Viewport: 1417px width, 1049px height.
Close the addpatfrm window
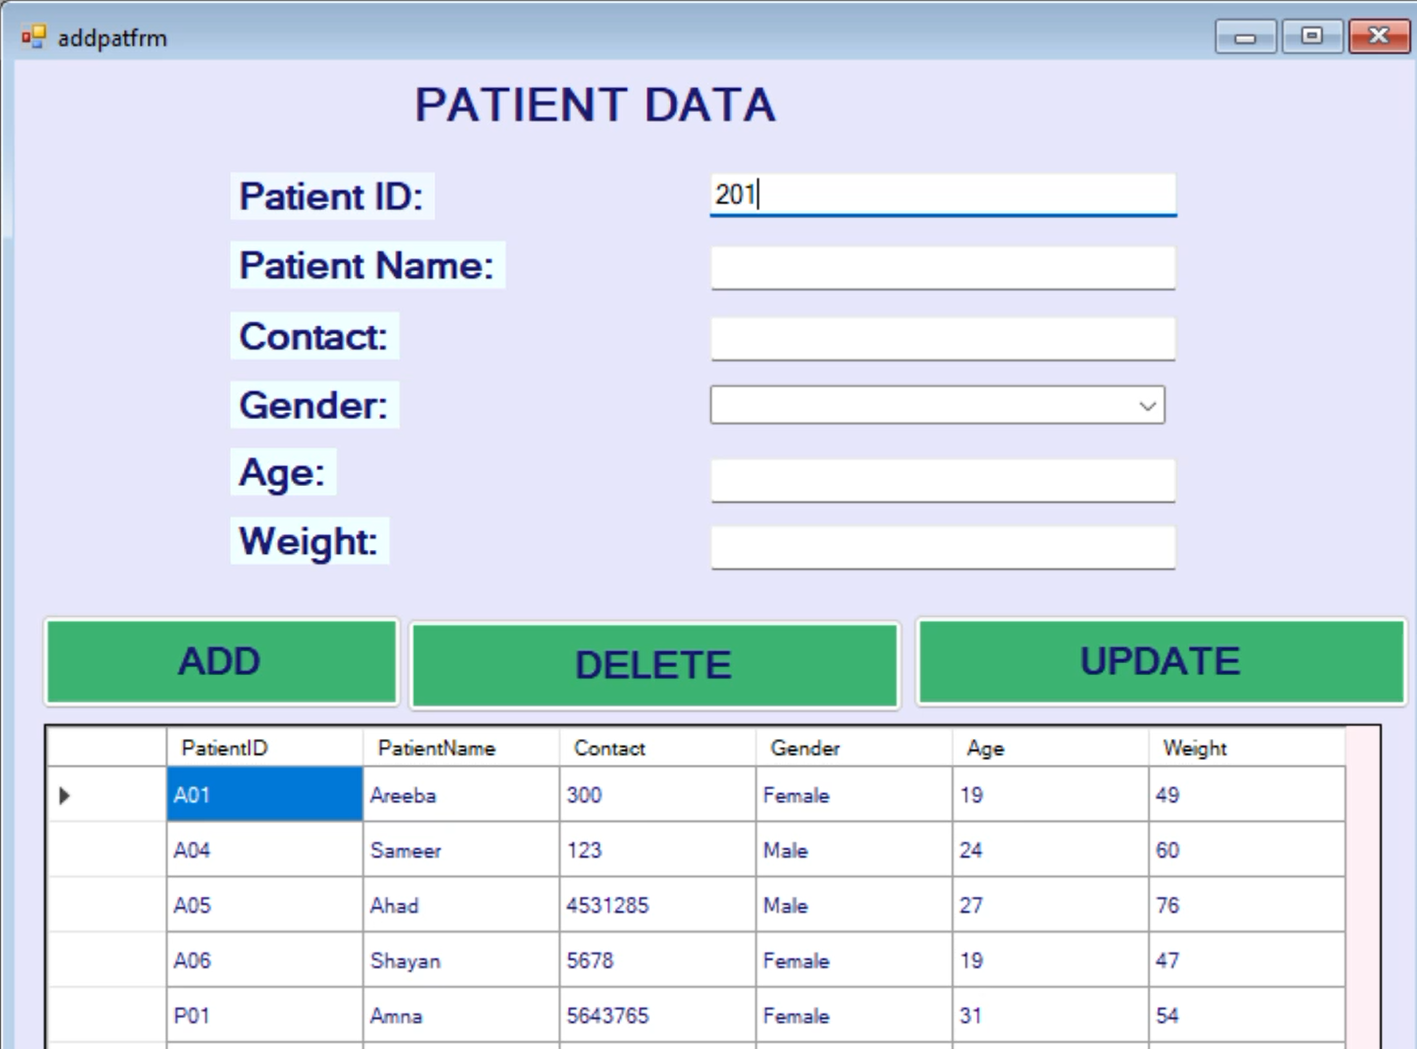click(x=1379, y=37)
